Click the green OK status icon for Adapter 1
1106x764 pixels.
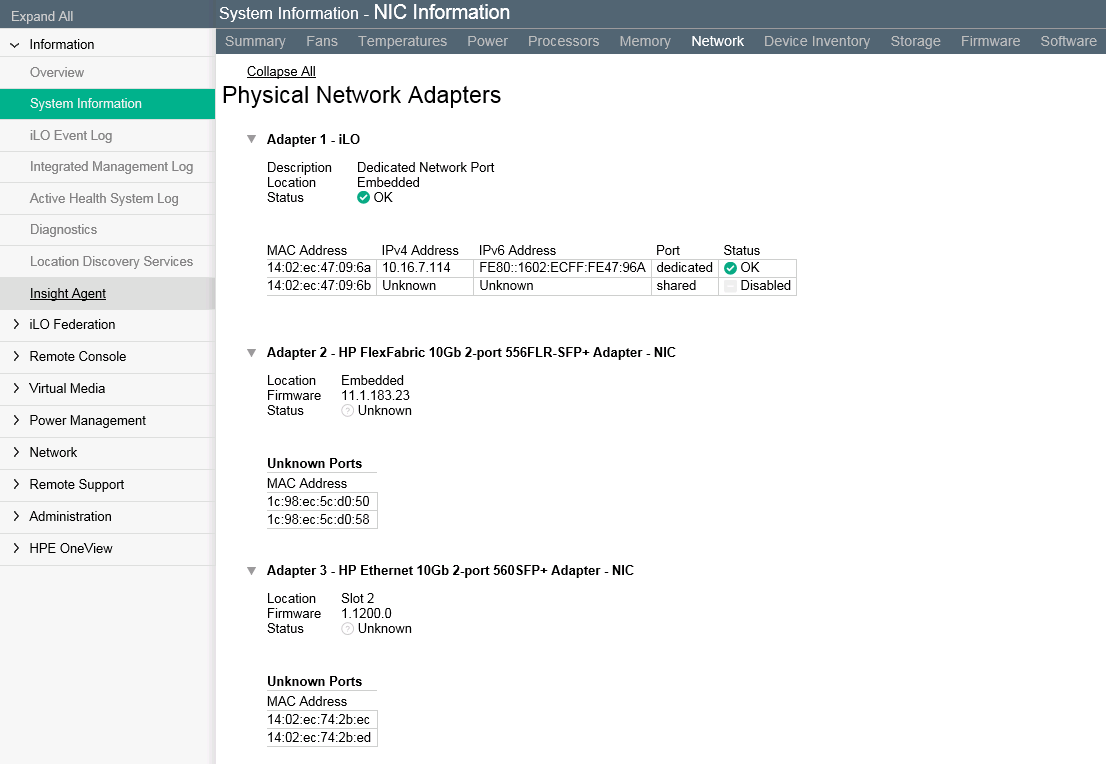[x=363, y=198]
